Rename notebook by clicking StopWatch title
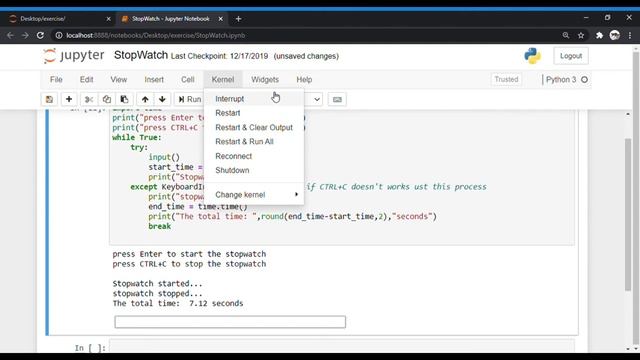 pyautogui.click(x=141, y=55)
